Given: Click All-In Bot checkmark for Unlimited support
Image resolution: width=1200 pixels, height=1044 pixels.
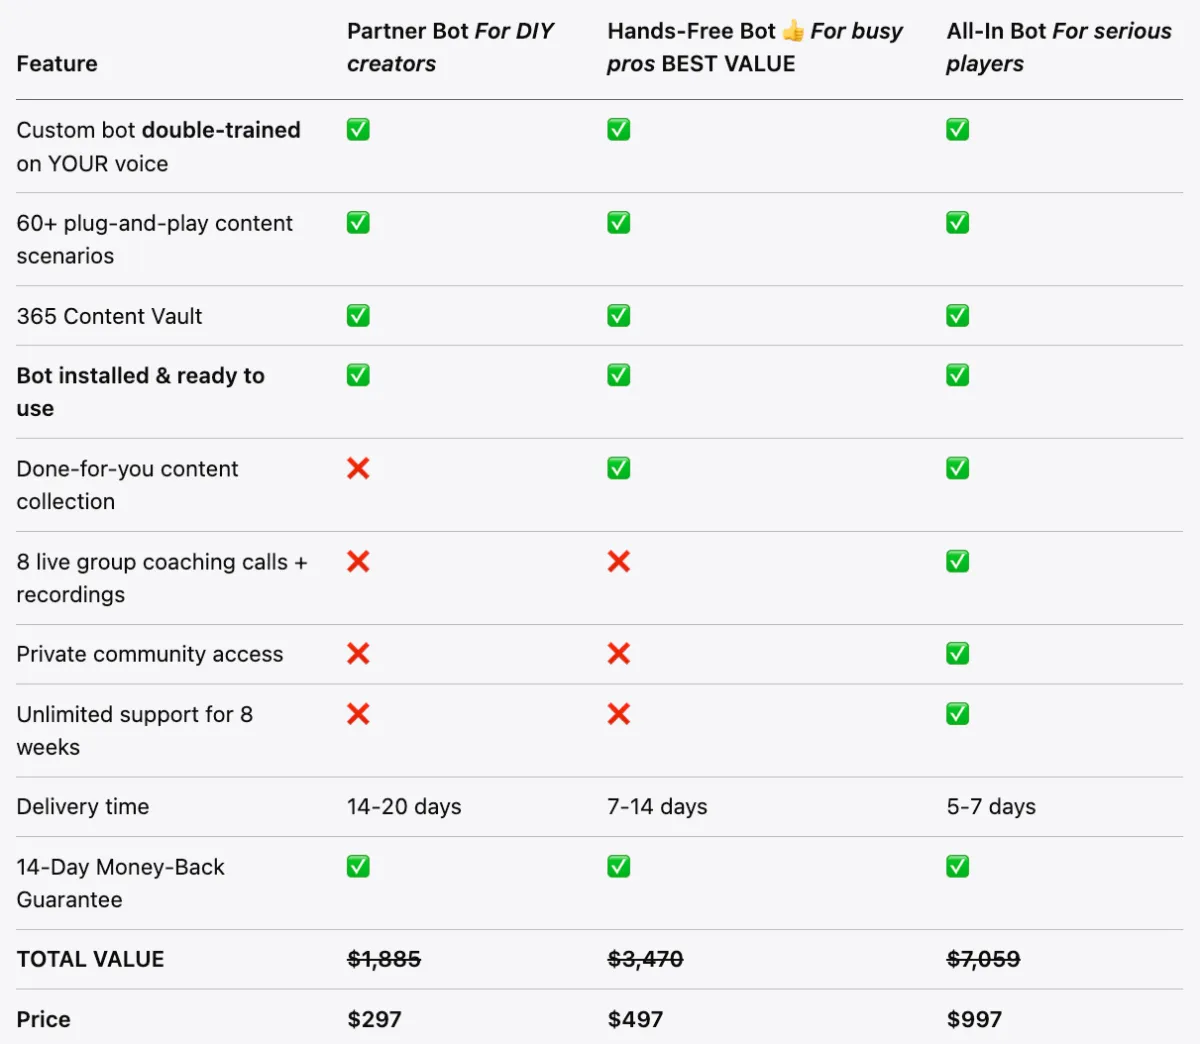Looking at the screenshot, I should tap(958, 714).
